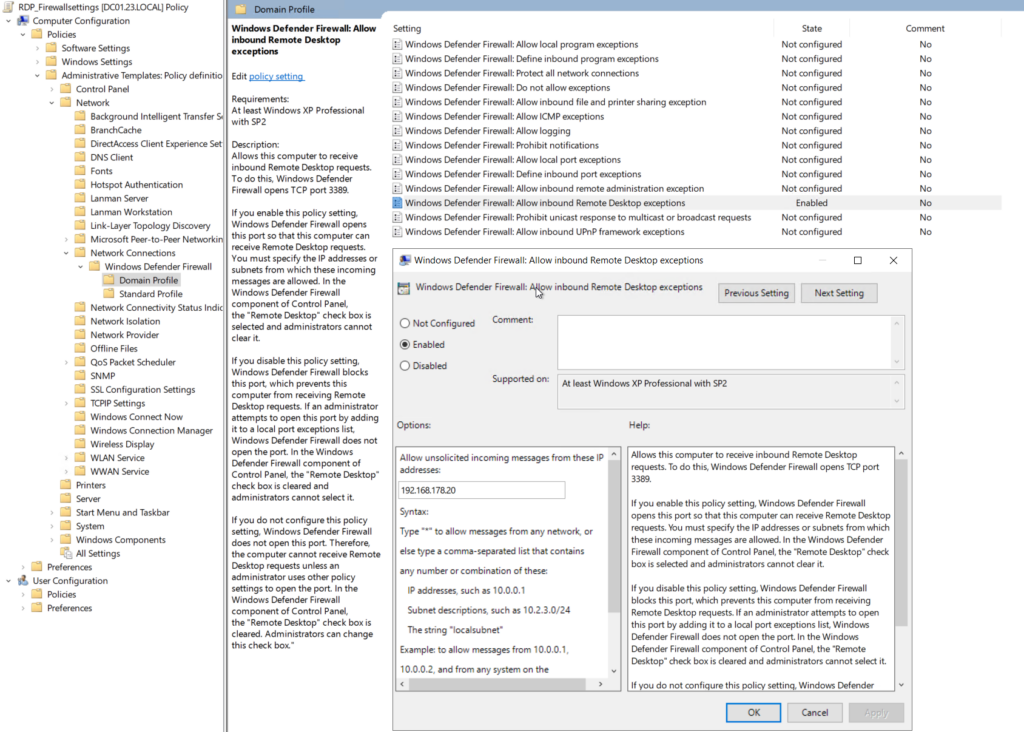The image size is (1024, 732).
Task: Confirm the dialog with OK
Action: click(x=754, y=712)
